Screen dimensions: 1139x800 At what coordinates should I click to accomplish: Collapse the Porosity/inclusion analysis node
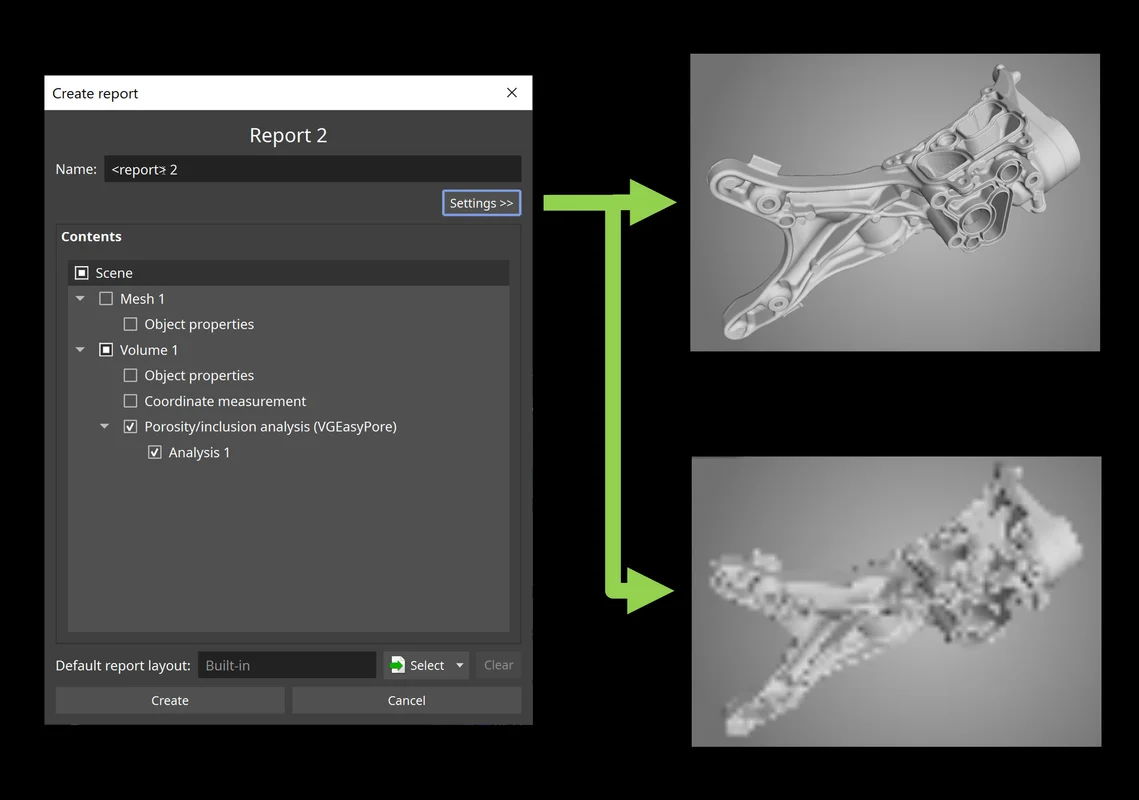click(x=105, y=427)
